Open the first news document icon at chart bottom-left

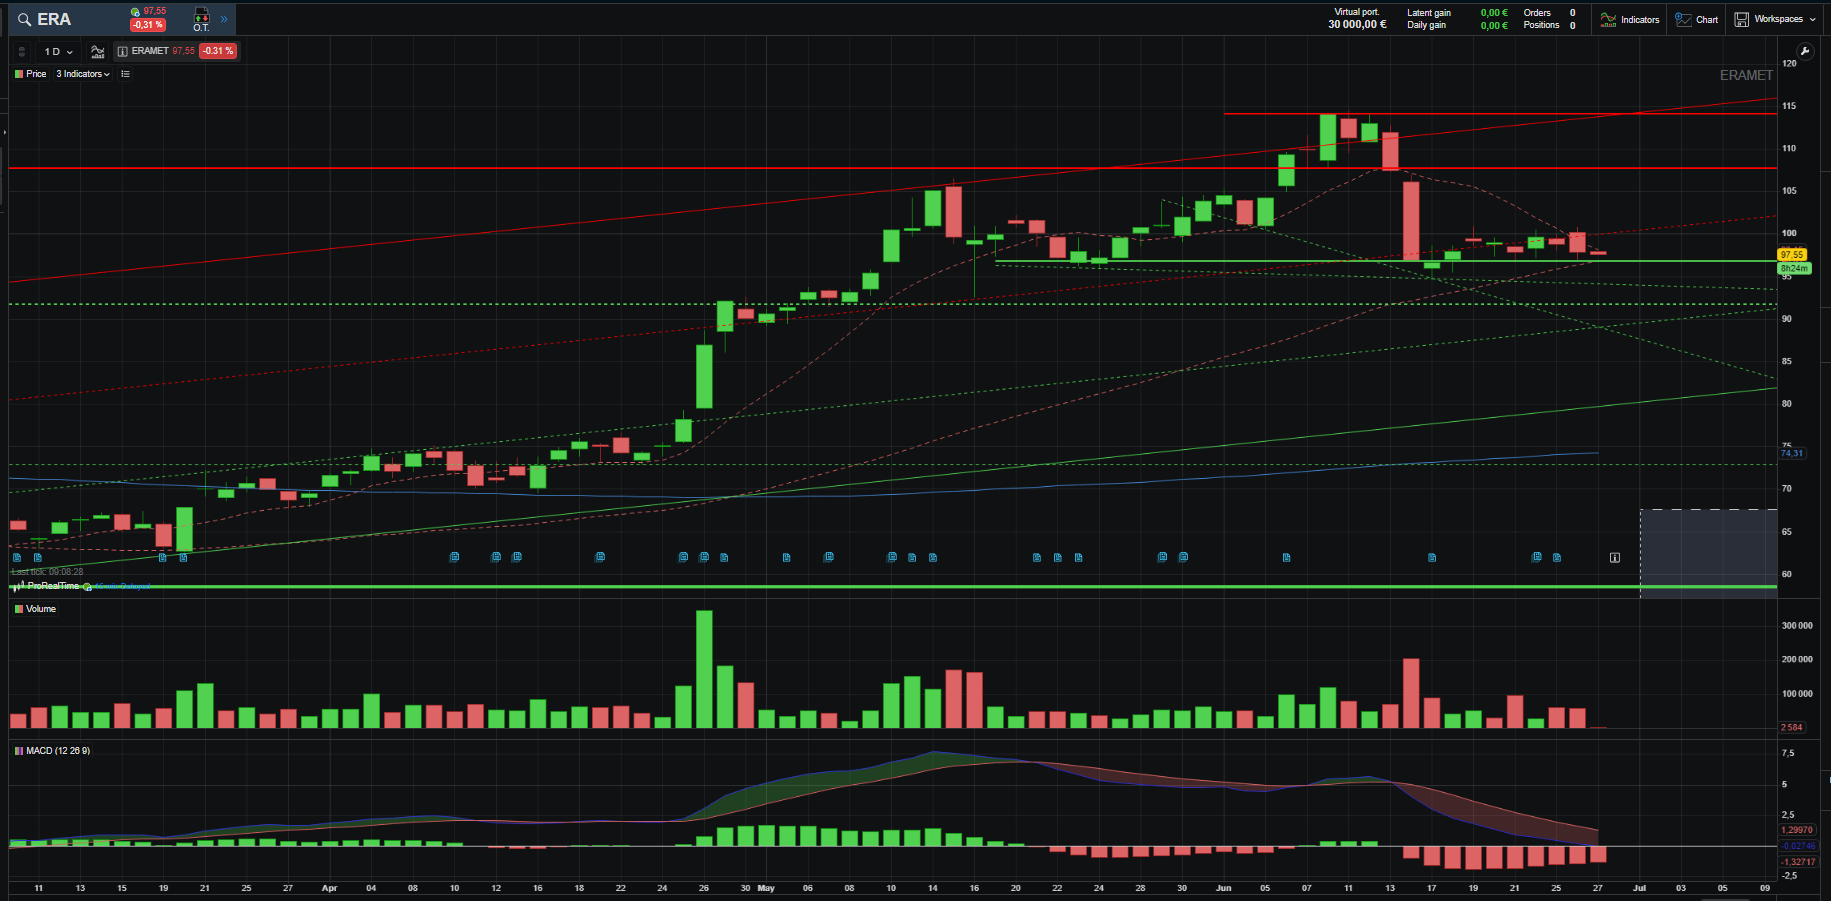17,558
